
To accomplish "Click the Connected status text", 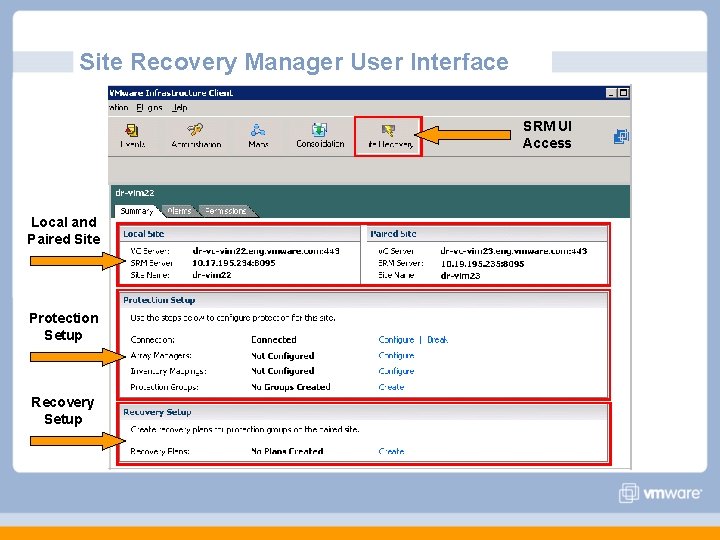I will (x=274, y=339).
